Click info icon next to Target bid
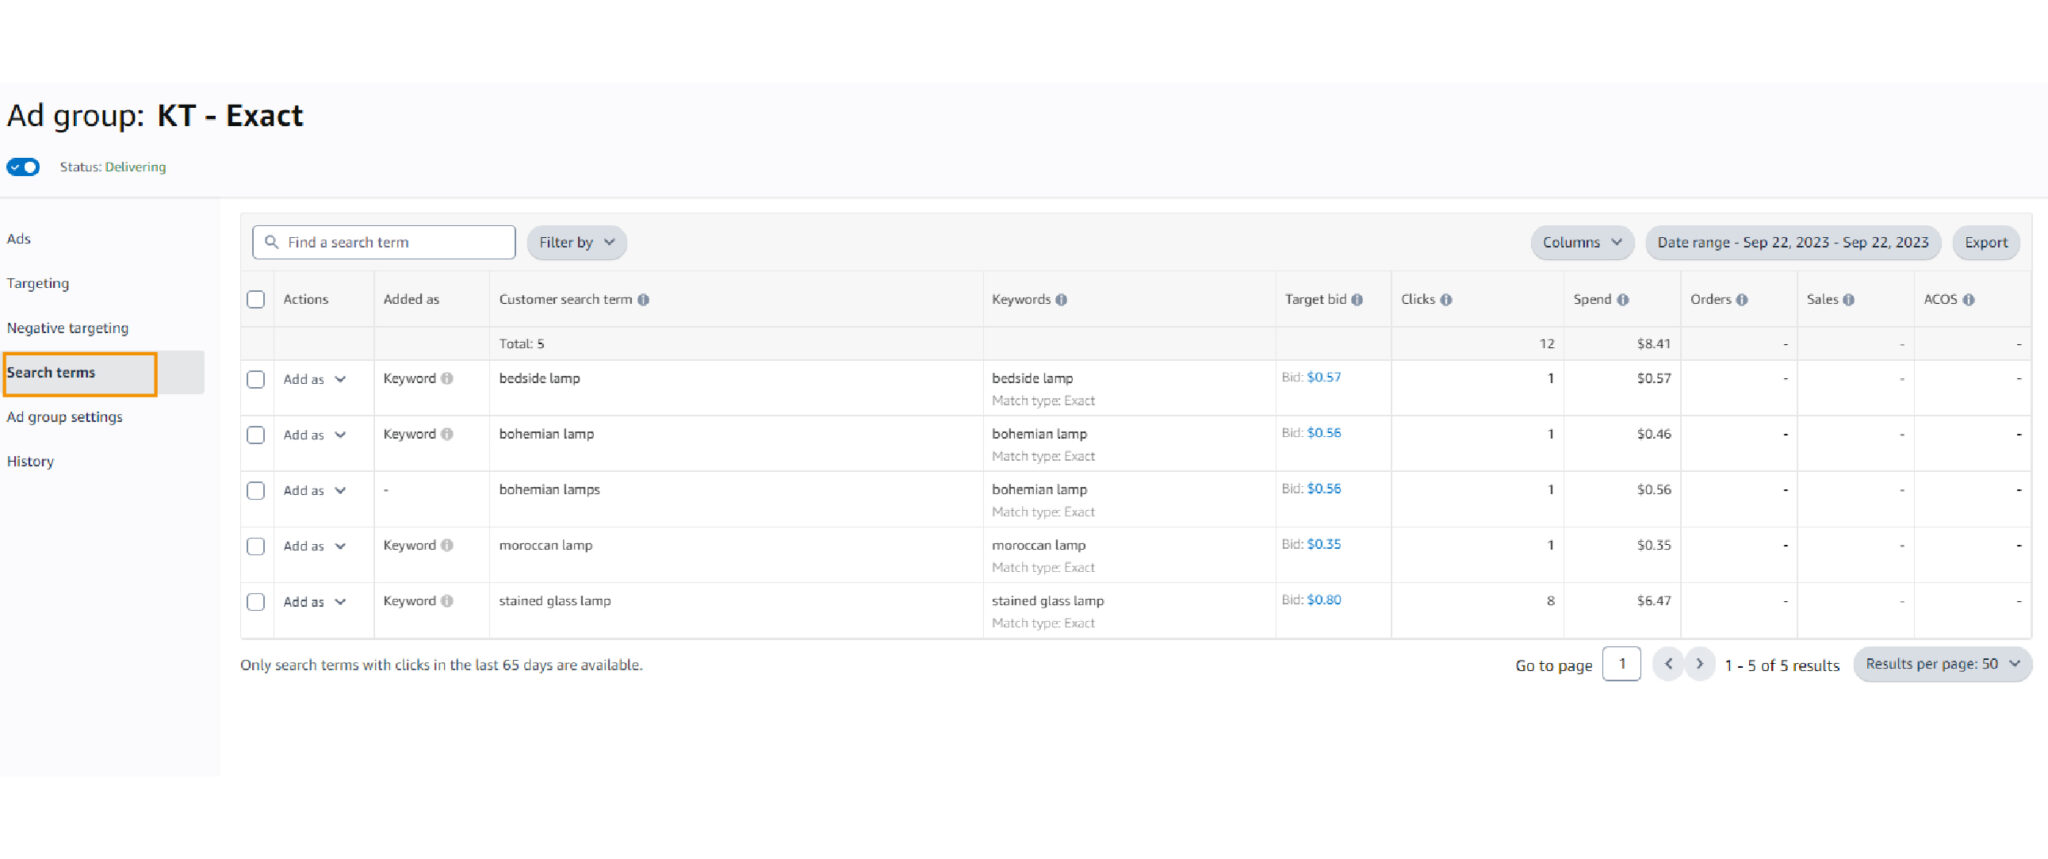 (x=1357, y=299)
